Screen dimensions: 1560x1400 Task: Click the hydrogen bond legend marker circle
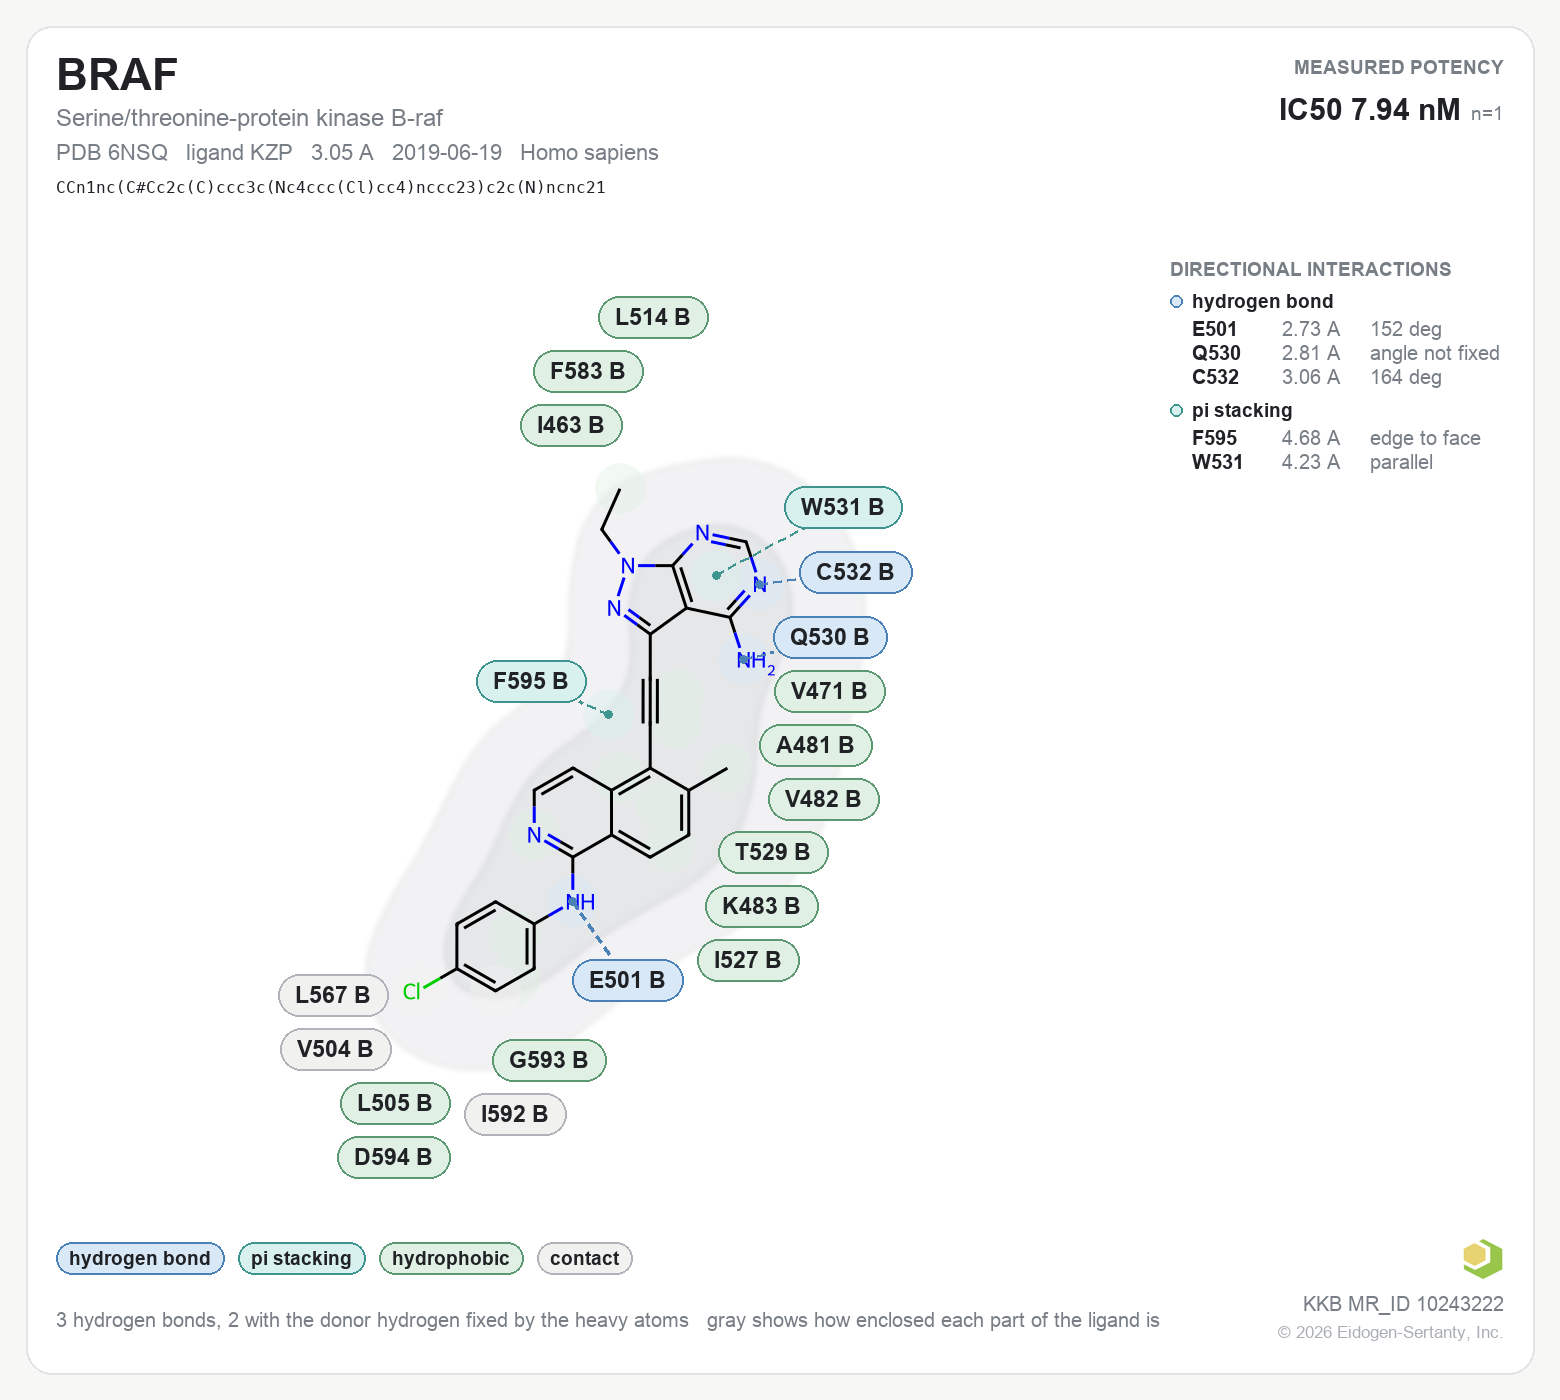(x=1176, y=302)
